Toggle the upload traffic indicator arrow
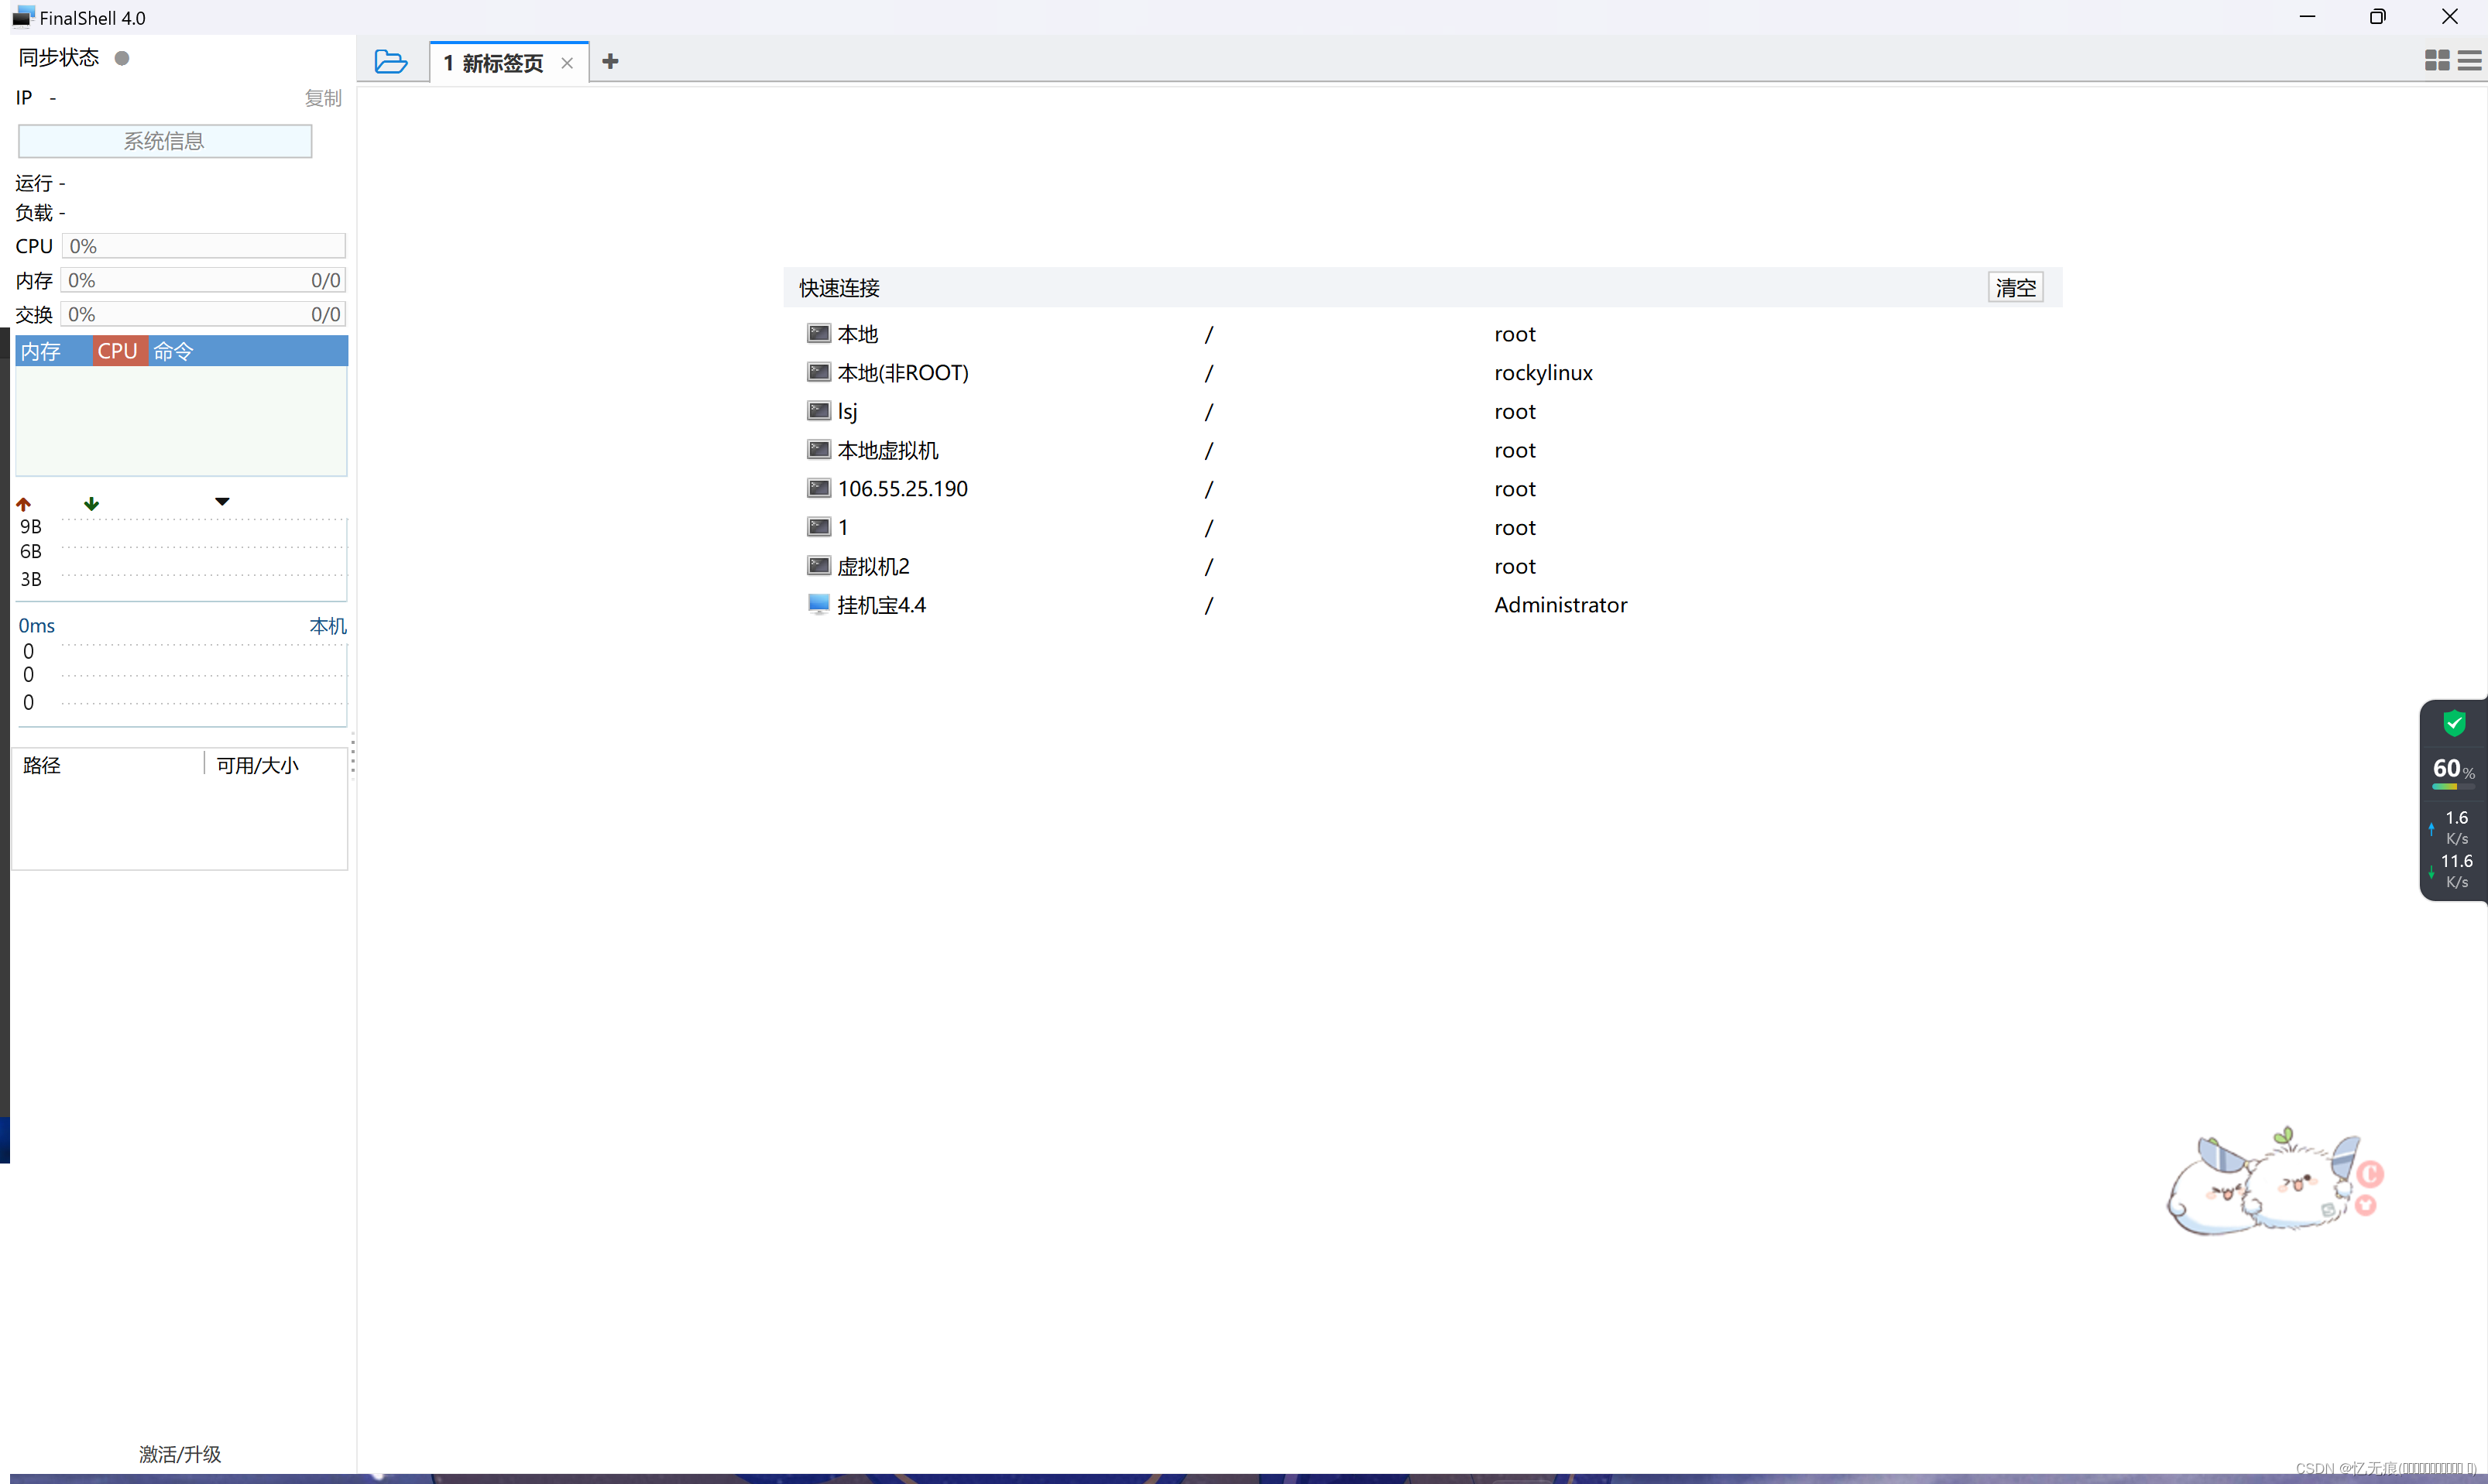 (x=23, y=503)
